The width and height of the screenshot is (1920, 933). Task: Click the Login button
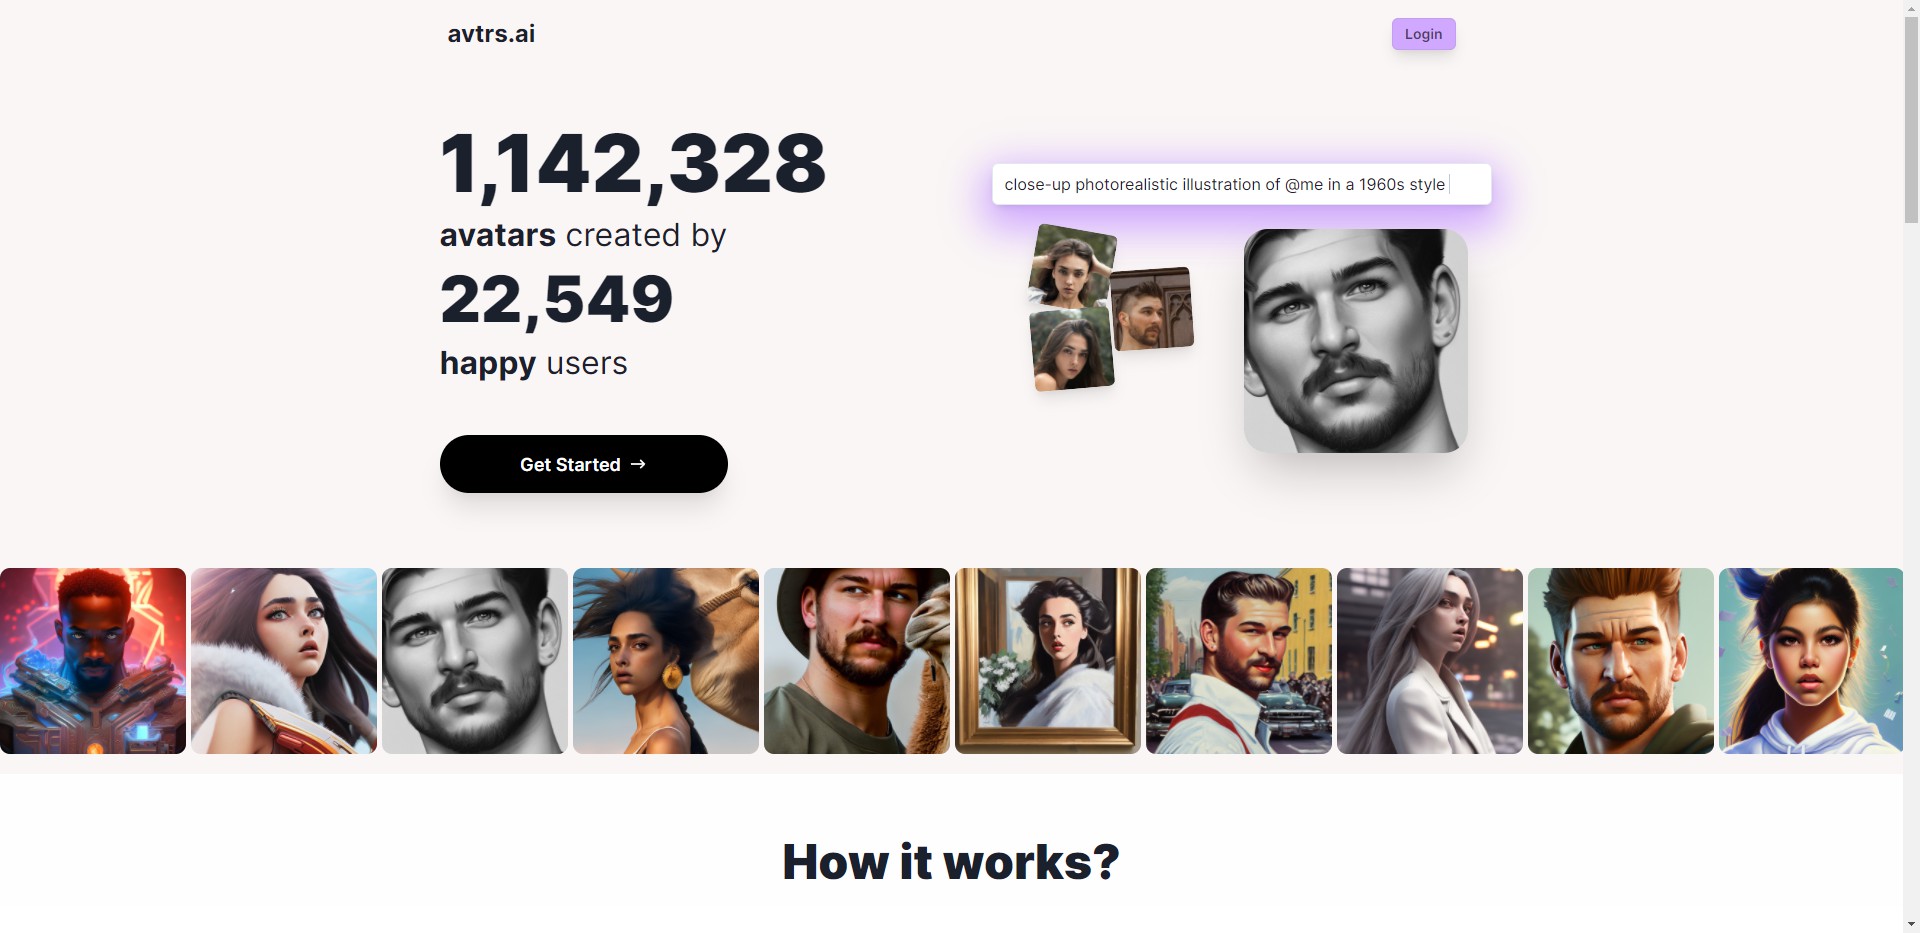pyautogui.click(x=1423, y=34)
